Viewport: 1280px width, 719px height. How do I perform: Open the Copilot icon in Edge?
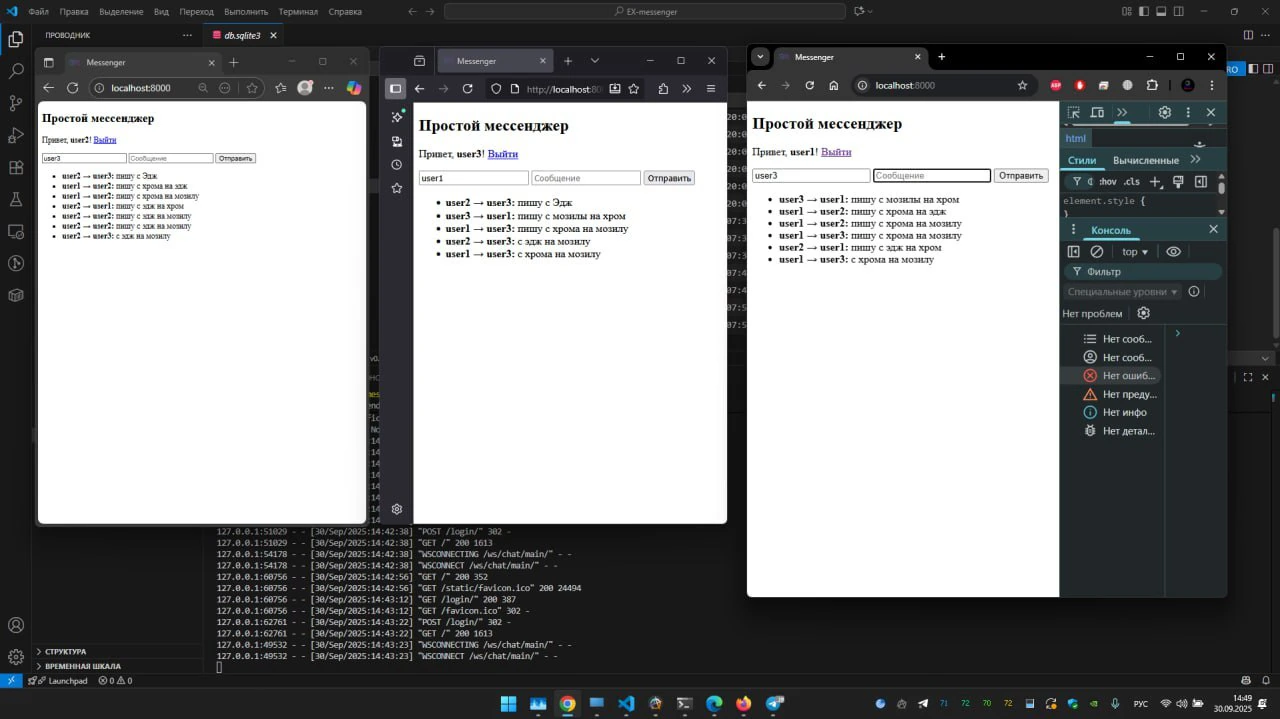click(353, 88)
